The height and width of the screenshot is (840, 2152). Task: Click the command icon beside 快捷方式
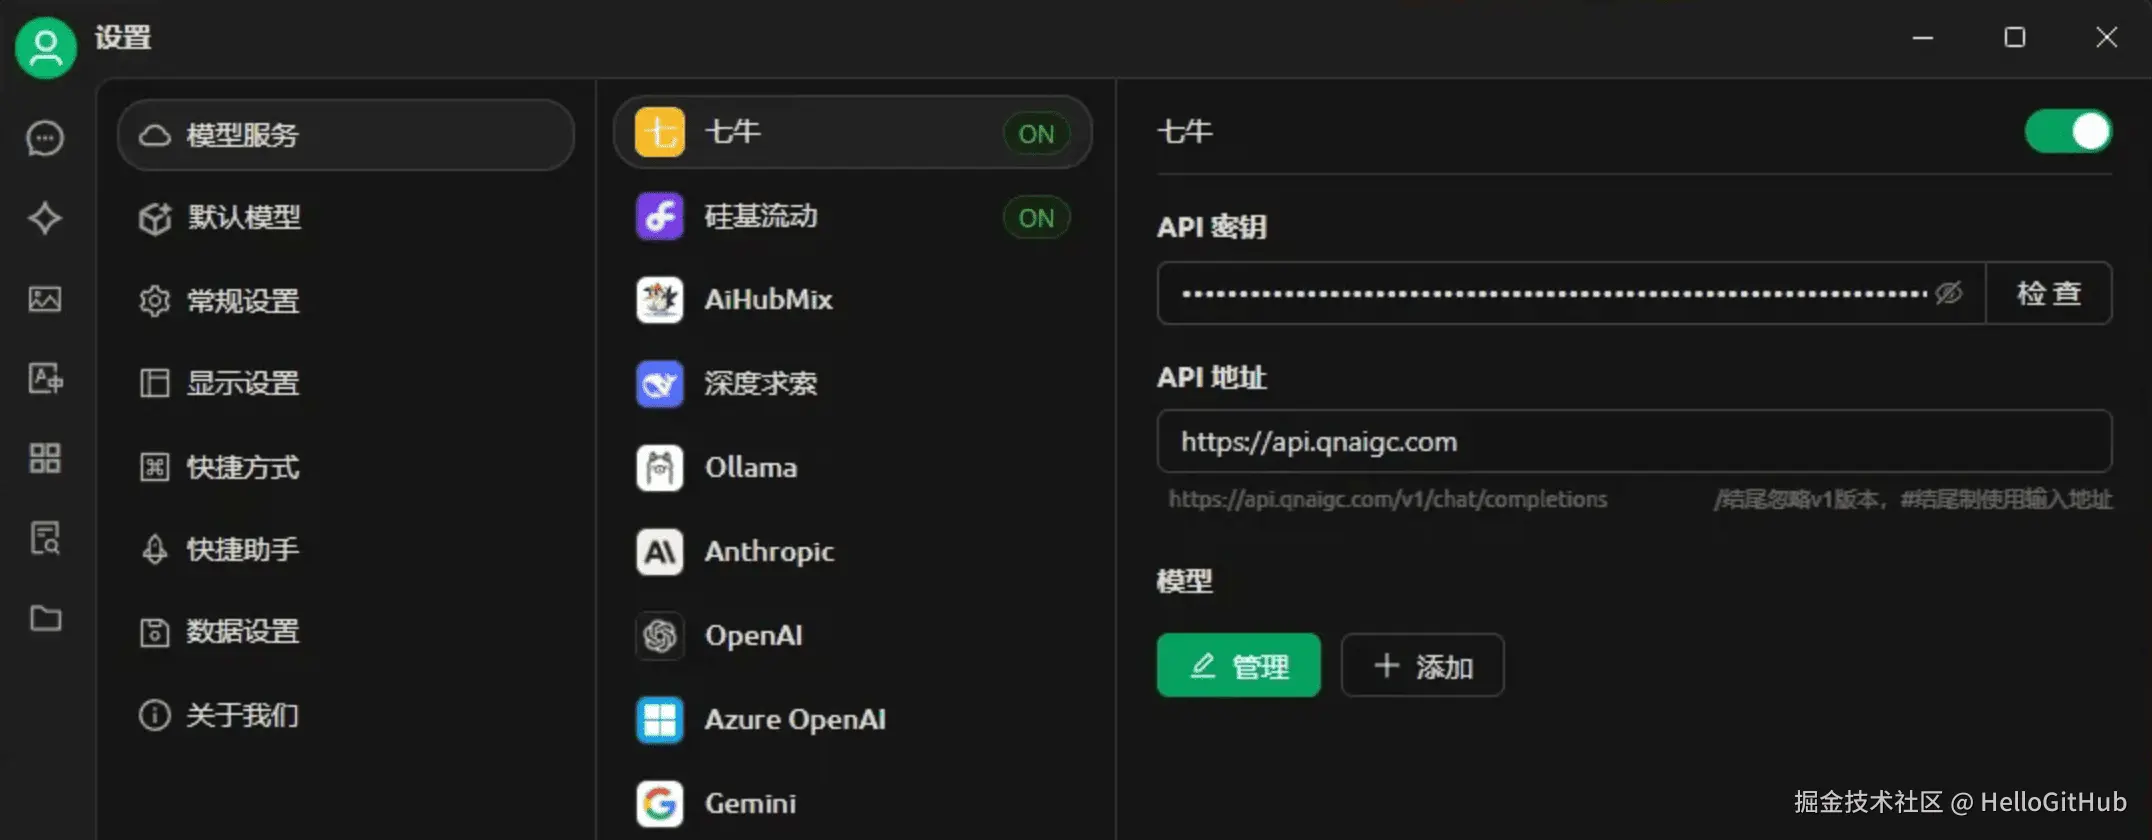tap(155, 467)
